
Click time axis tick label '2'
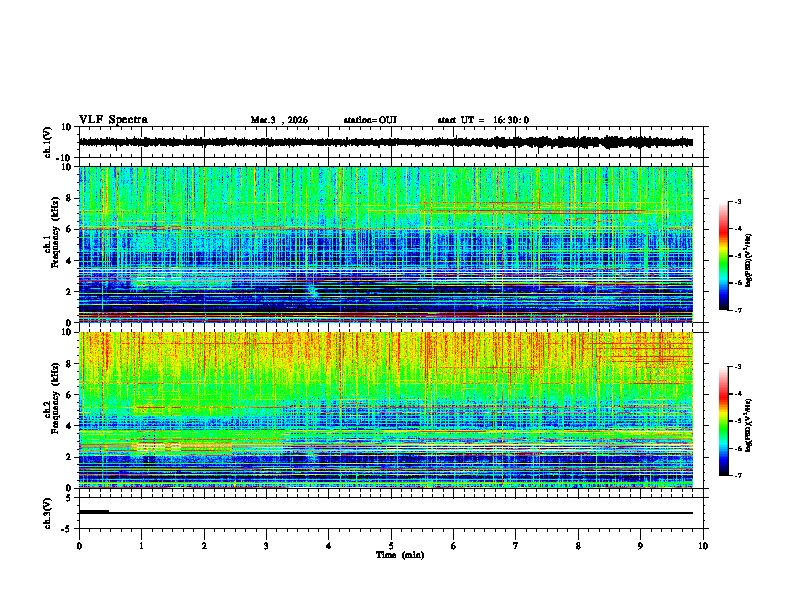204,546
